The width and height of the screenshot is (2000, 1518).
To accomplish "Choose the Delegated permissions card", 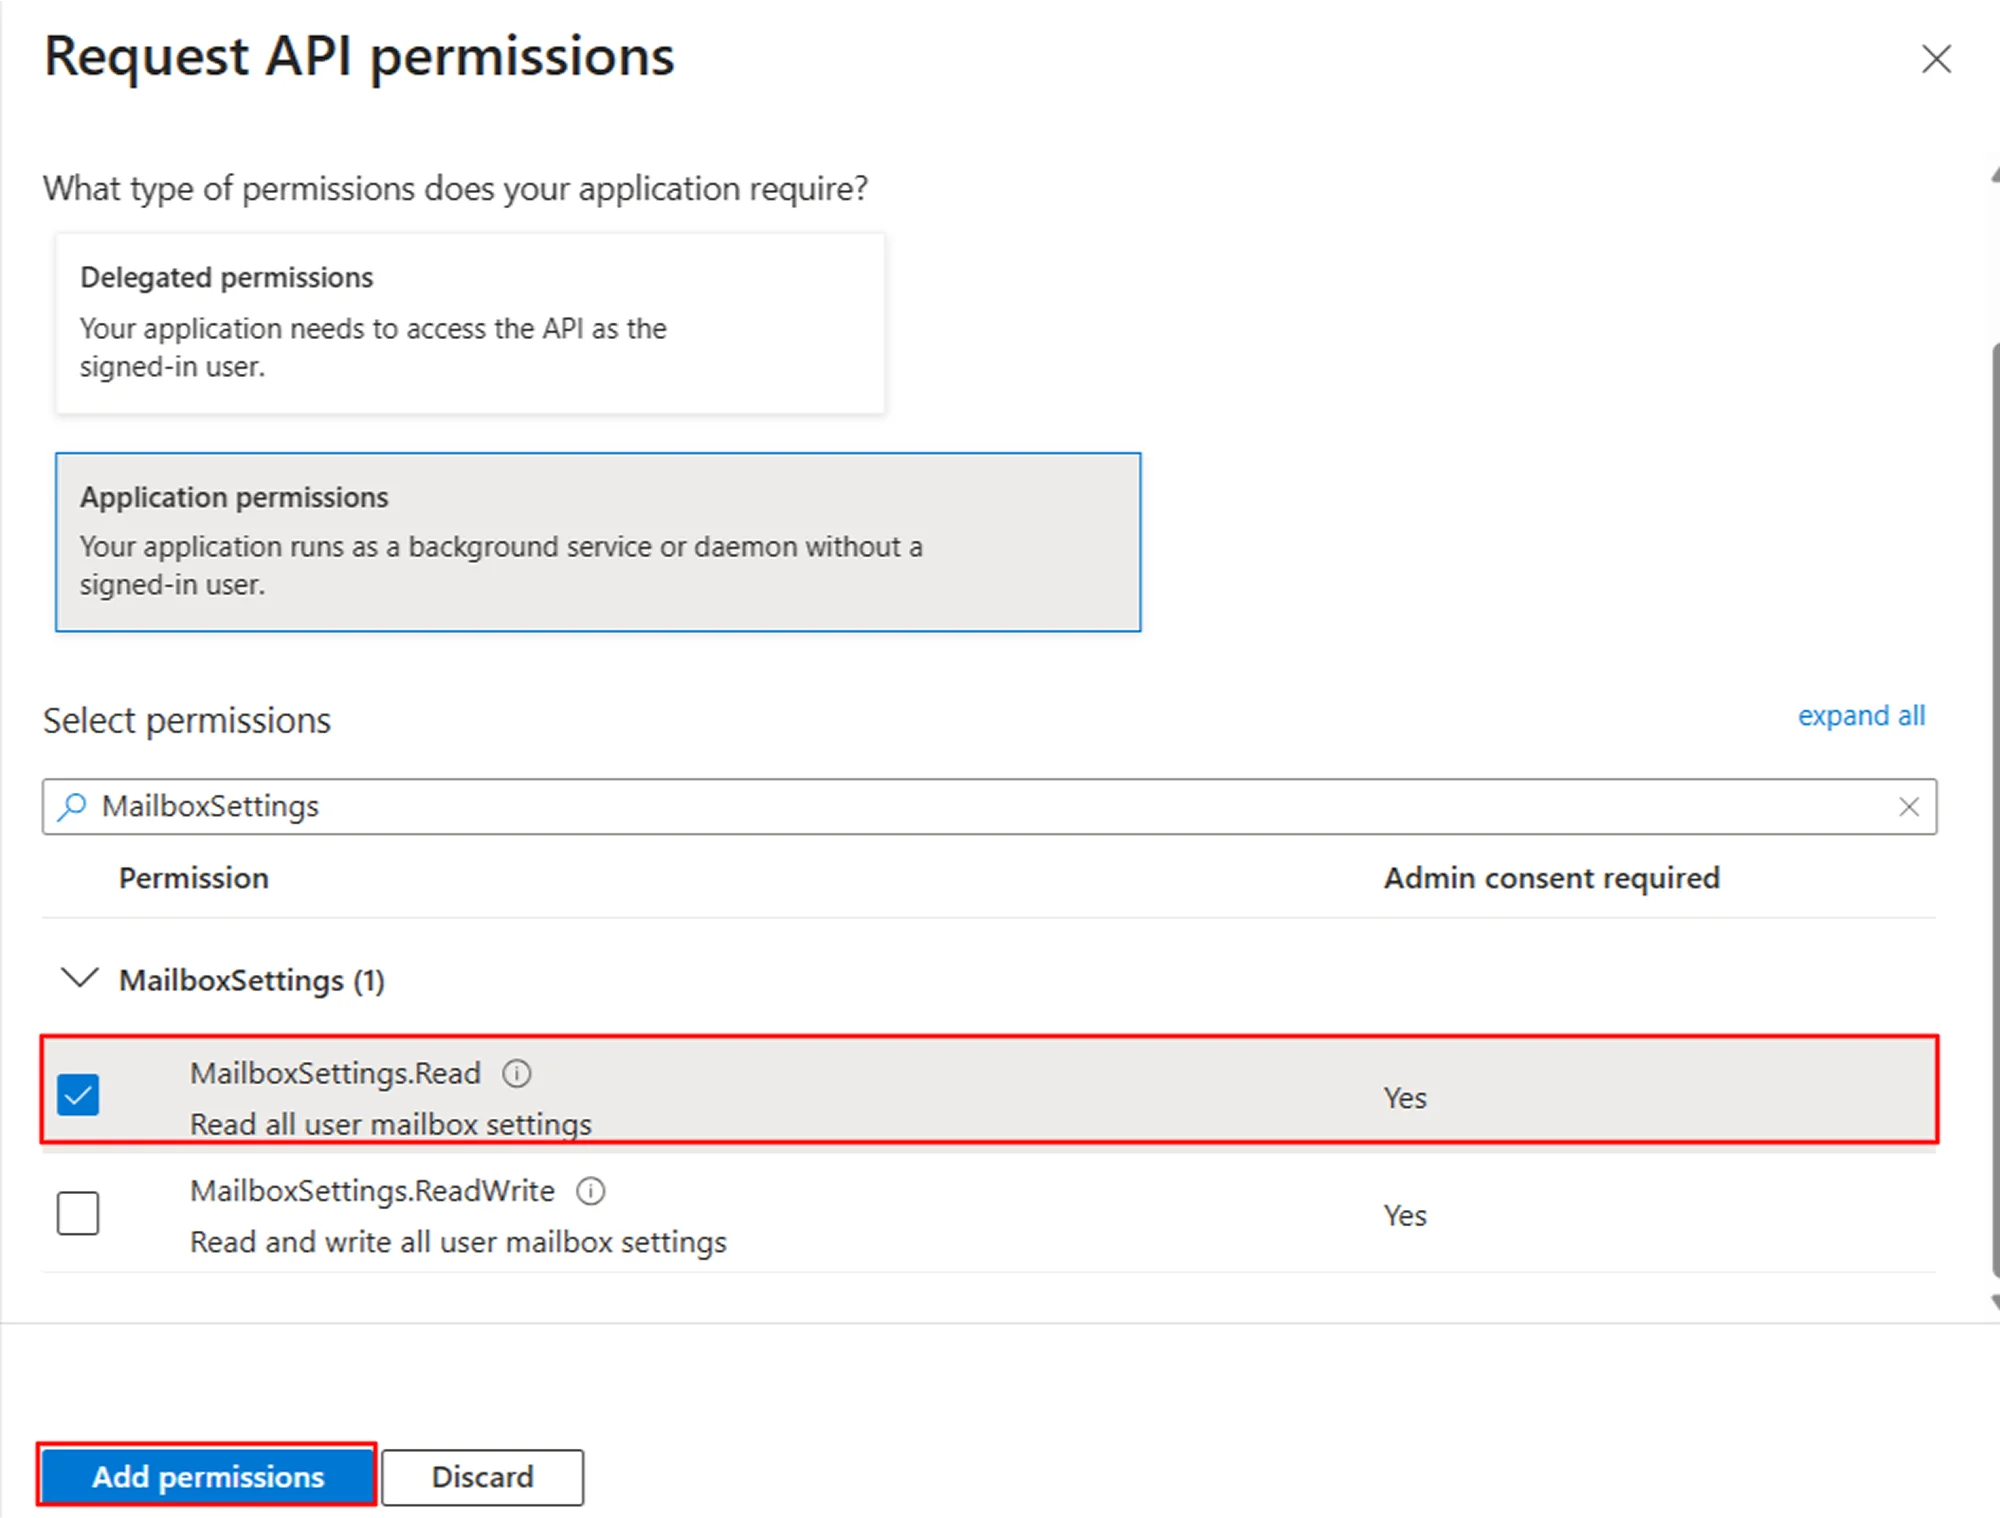I will pos(470,322).
